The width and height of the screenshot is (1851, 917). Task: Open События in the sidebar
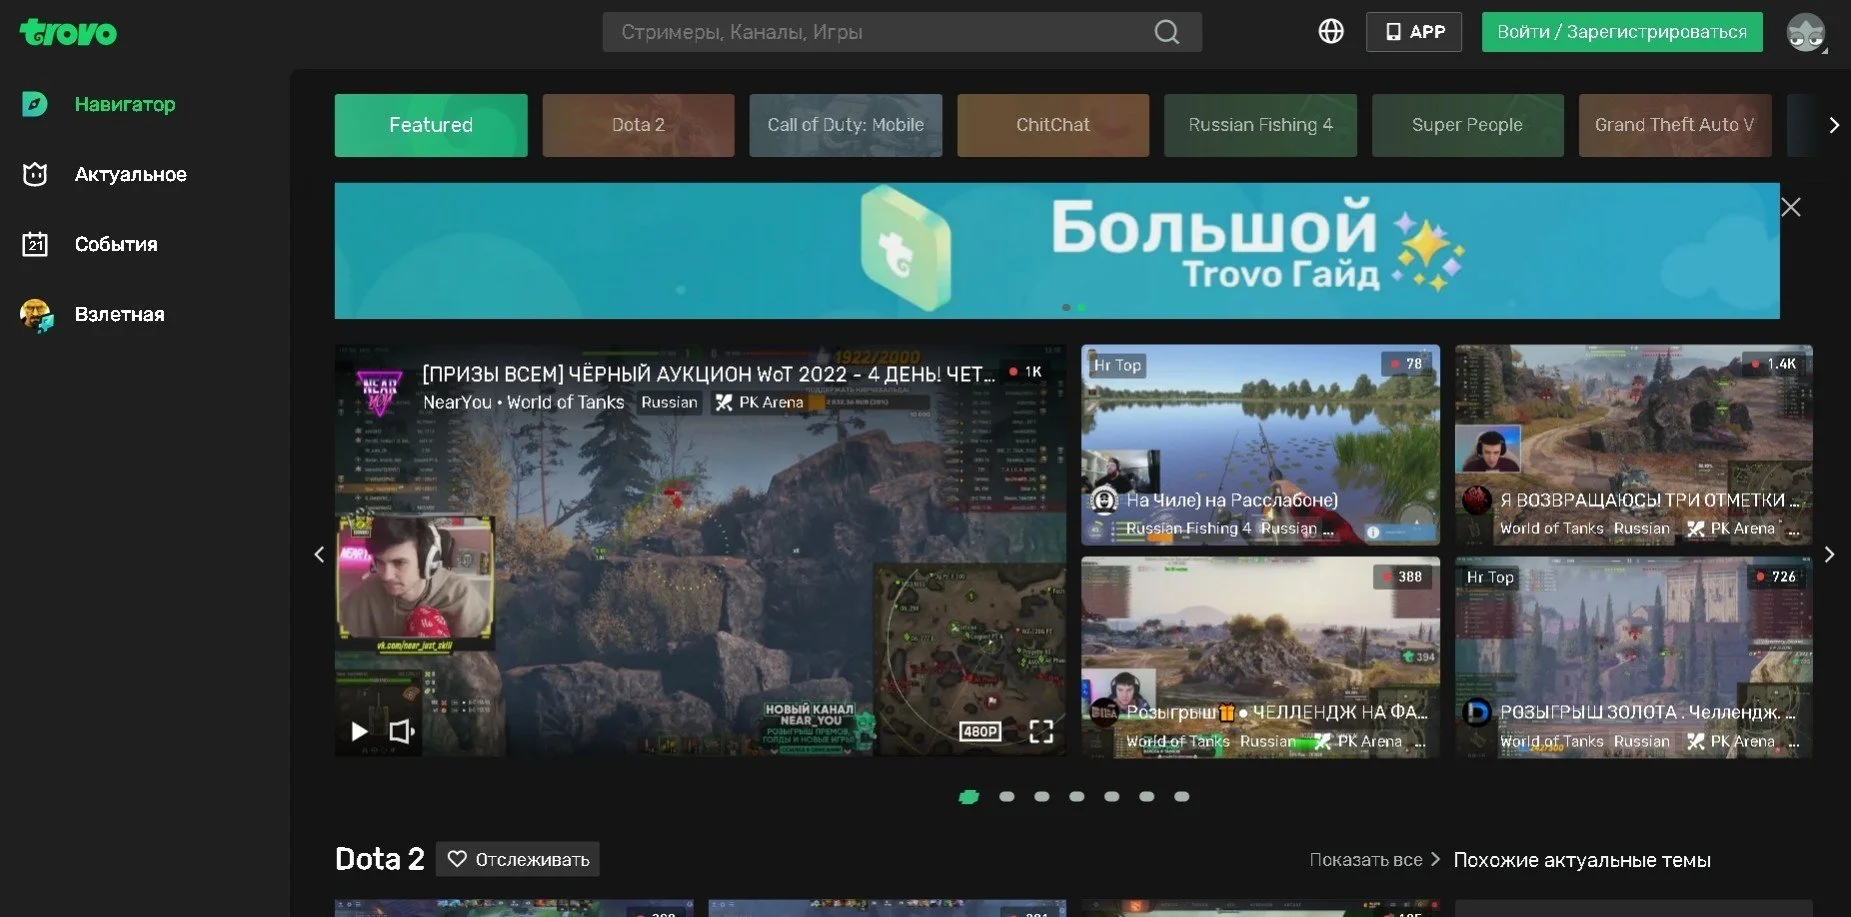coord(116,244)
